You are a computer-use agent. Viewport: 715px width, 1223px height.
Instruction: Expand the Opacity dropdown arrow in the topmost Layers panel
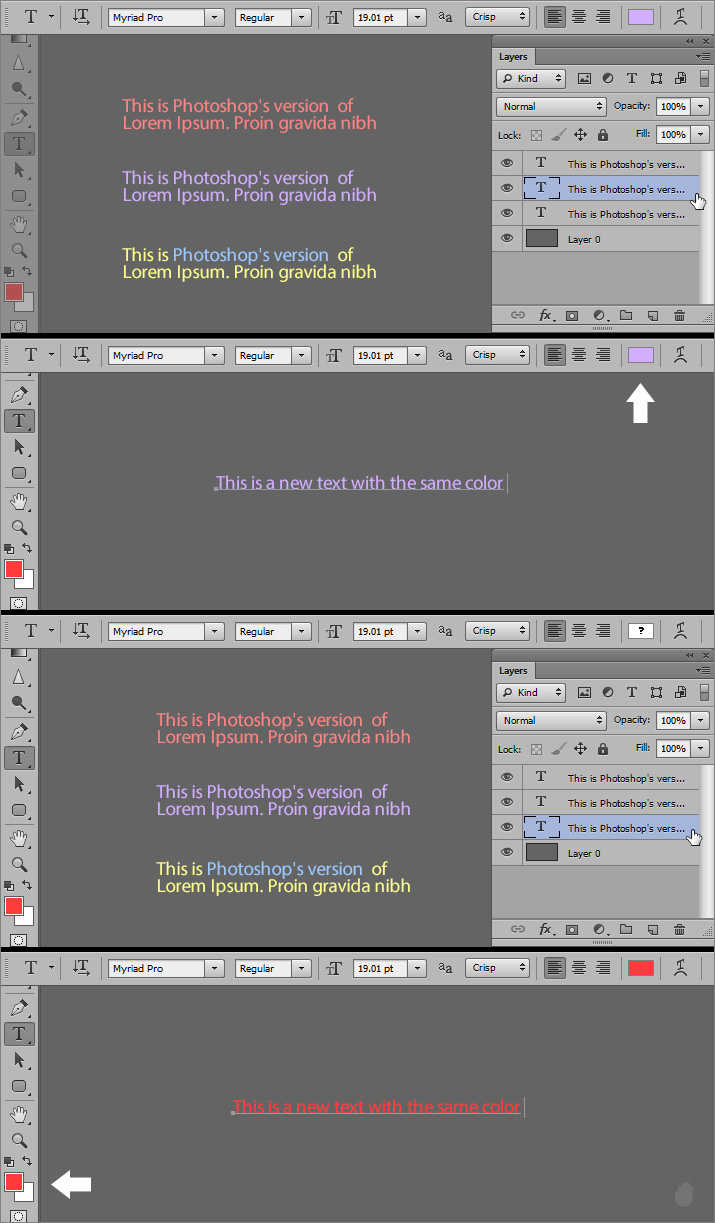coord(700,106)
